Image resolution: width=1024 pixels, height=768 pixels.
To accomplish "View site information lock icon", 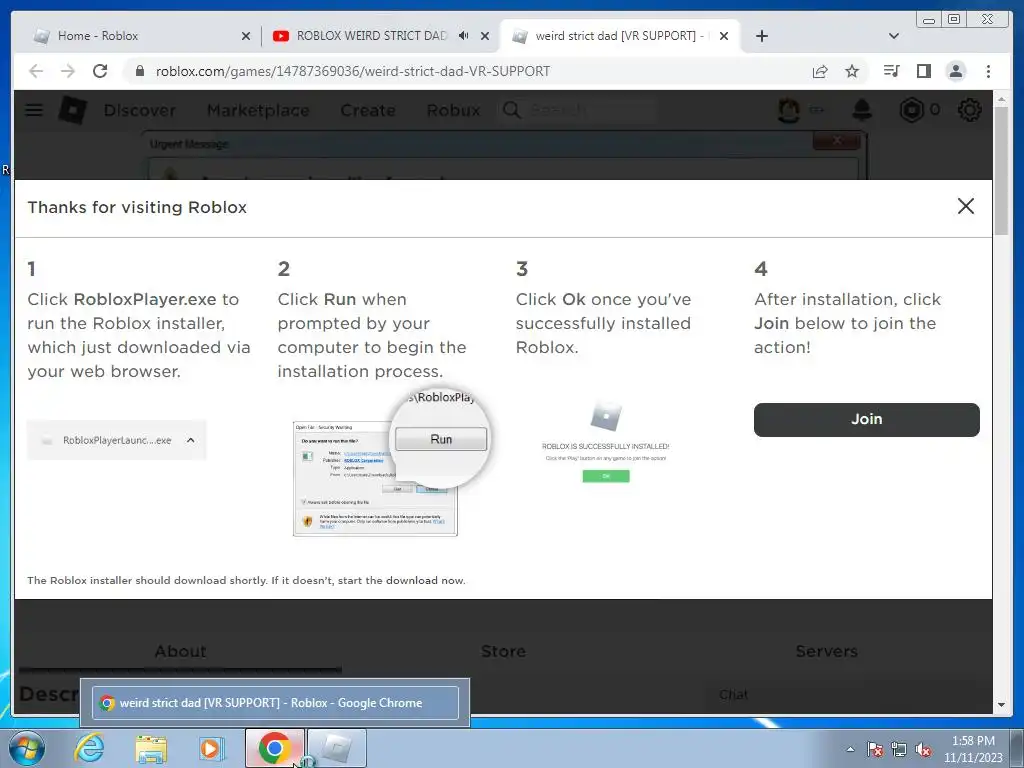I will point(139,71).
